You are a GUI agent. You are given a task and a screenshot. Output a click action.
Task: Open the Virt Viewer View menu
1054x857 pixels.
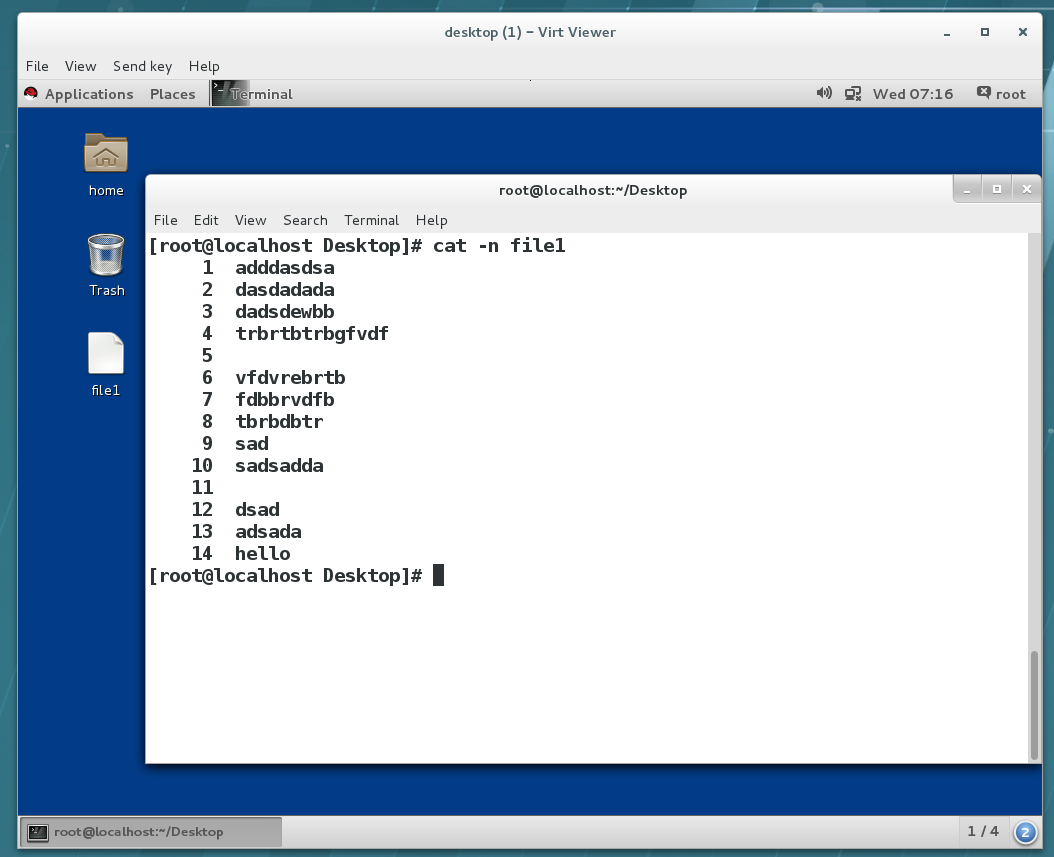click(x=80, y=66)
